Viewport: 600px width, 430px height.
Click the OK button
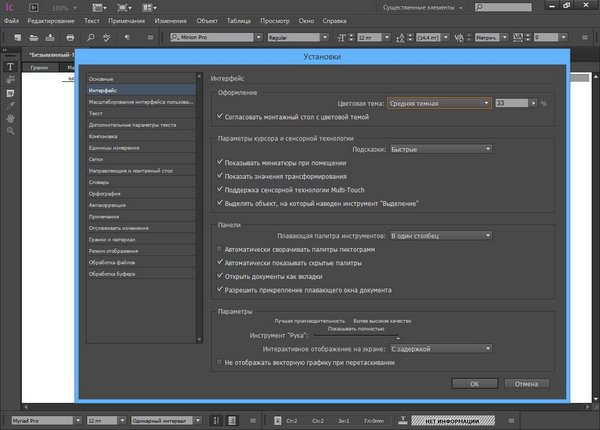[475, 382]
